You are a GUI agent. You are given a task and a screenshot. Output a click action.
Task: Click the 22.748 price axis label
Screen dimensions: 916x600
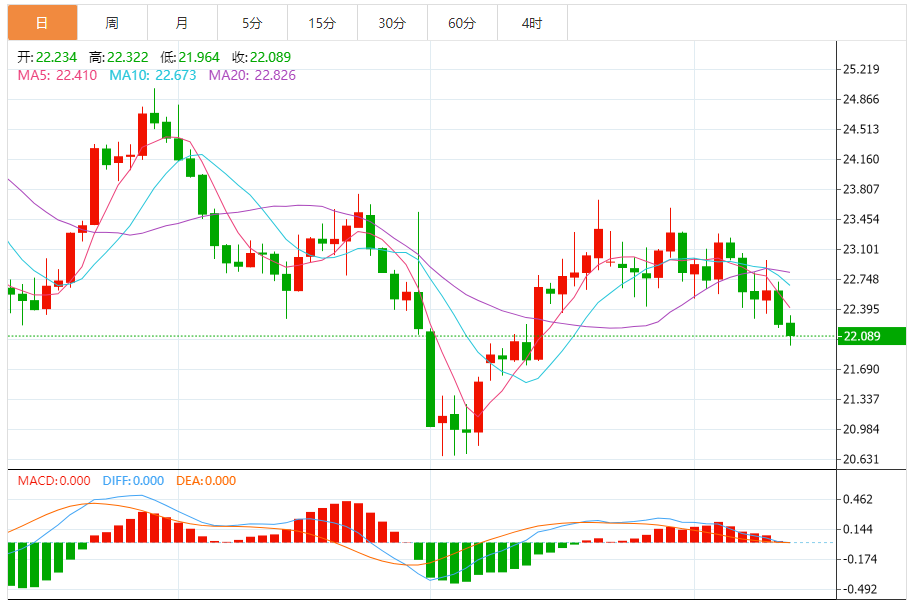pyautogui.click(x=861, y=279)
